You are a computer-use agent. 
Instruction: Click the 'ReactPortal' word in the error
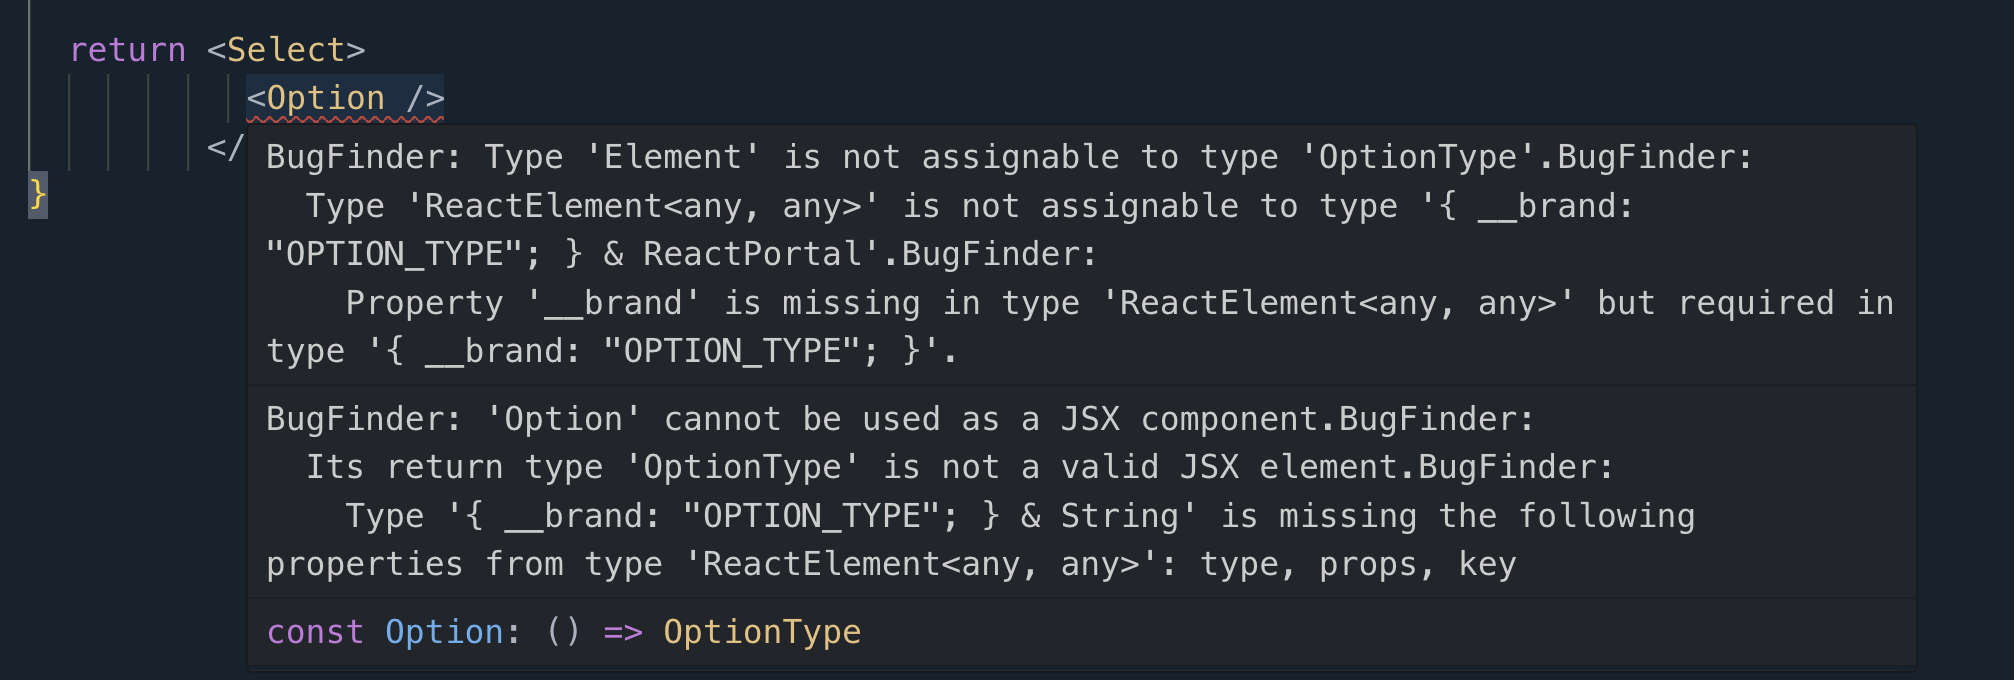[752, 254]
